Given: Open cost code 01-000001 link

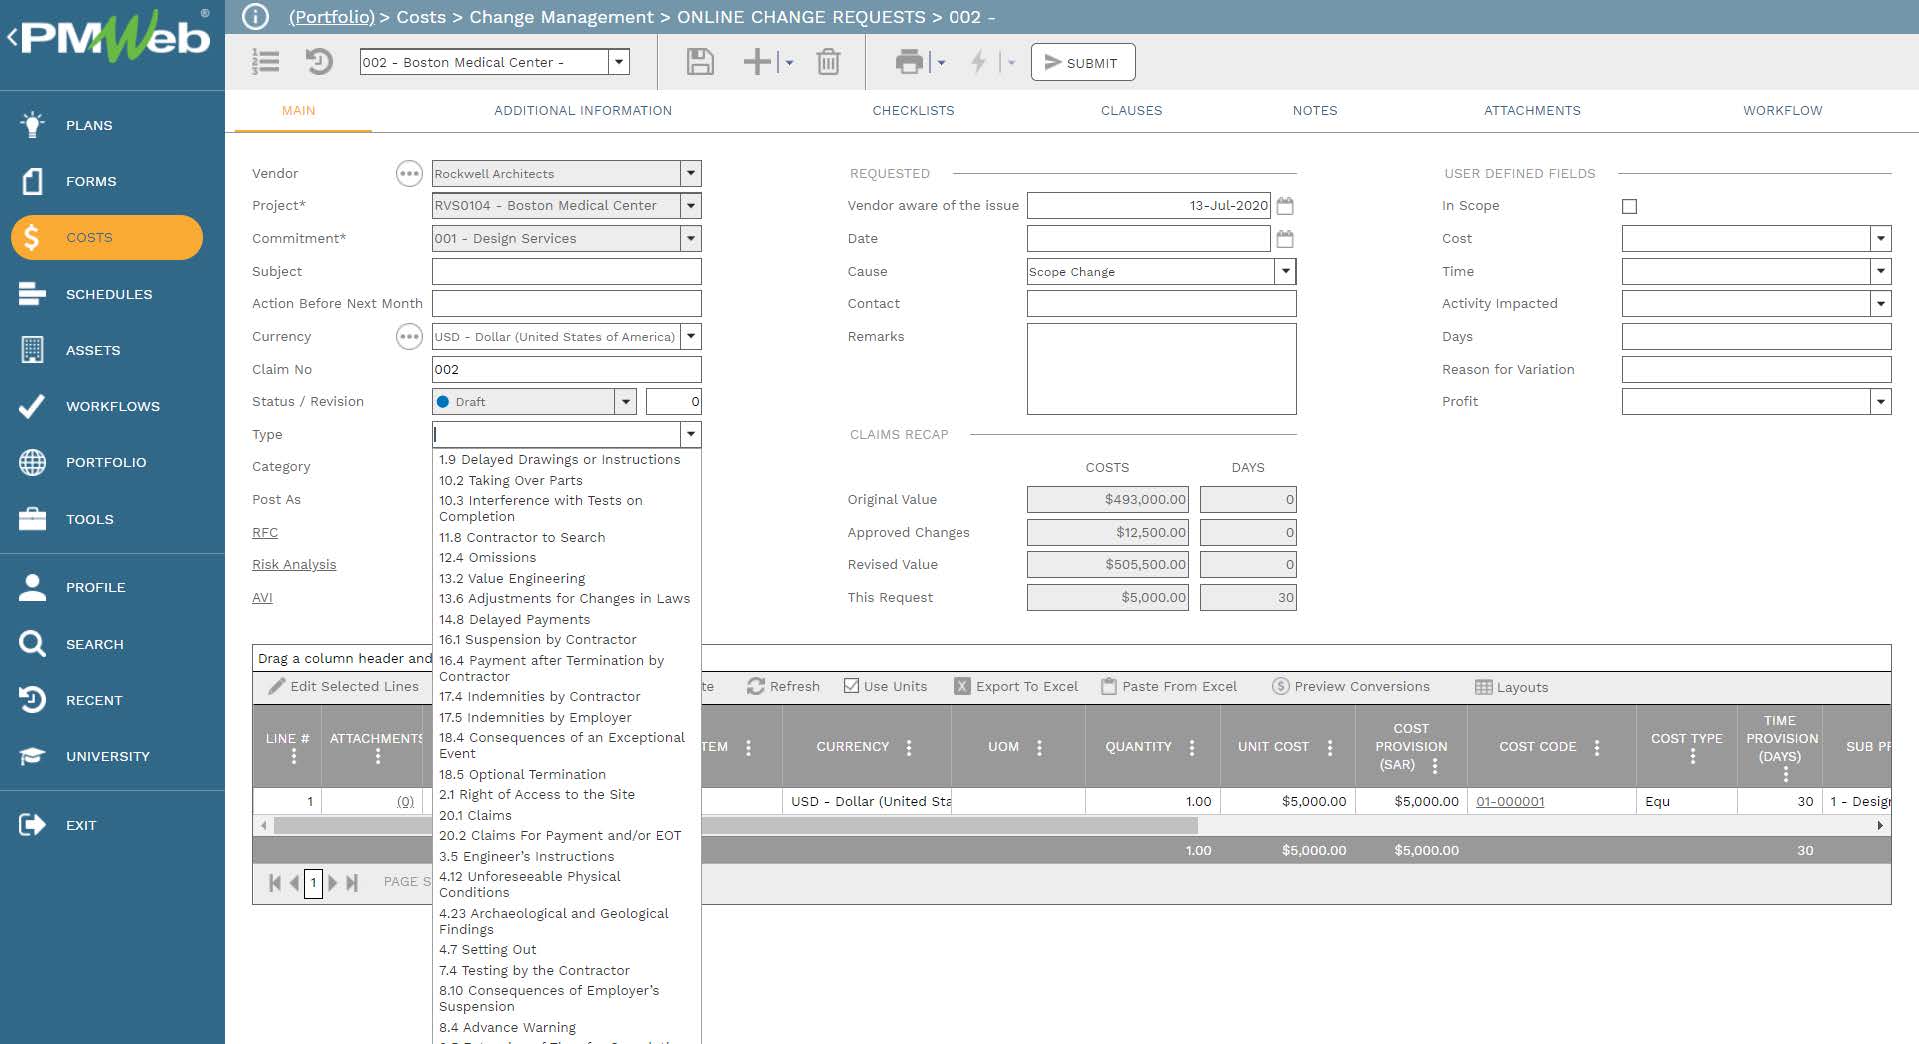Looking at the screenshot, I should click(1510, 802).
